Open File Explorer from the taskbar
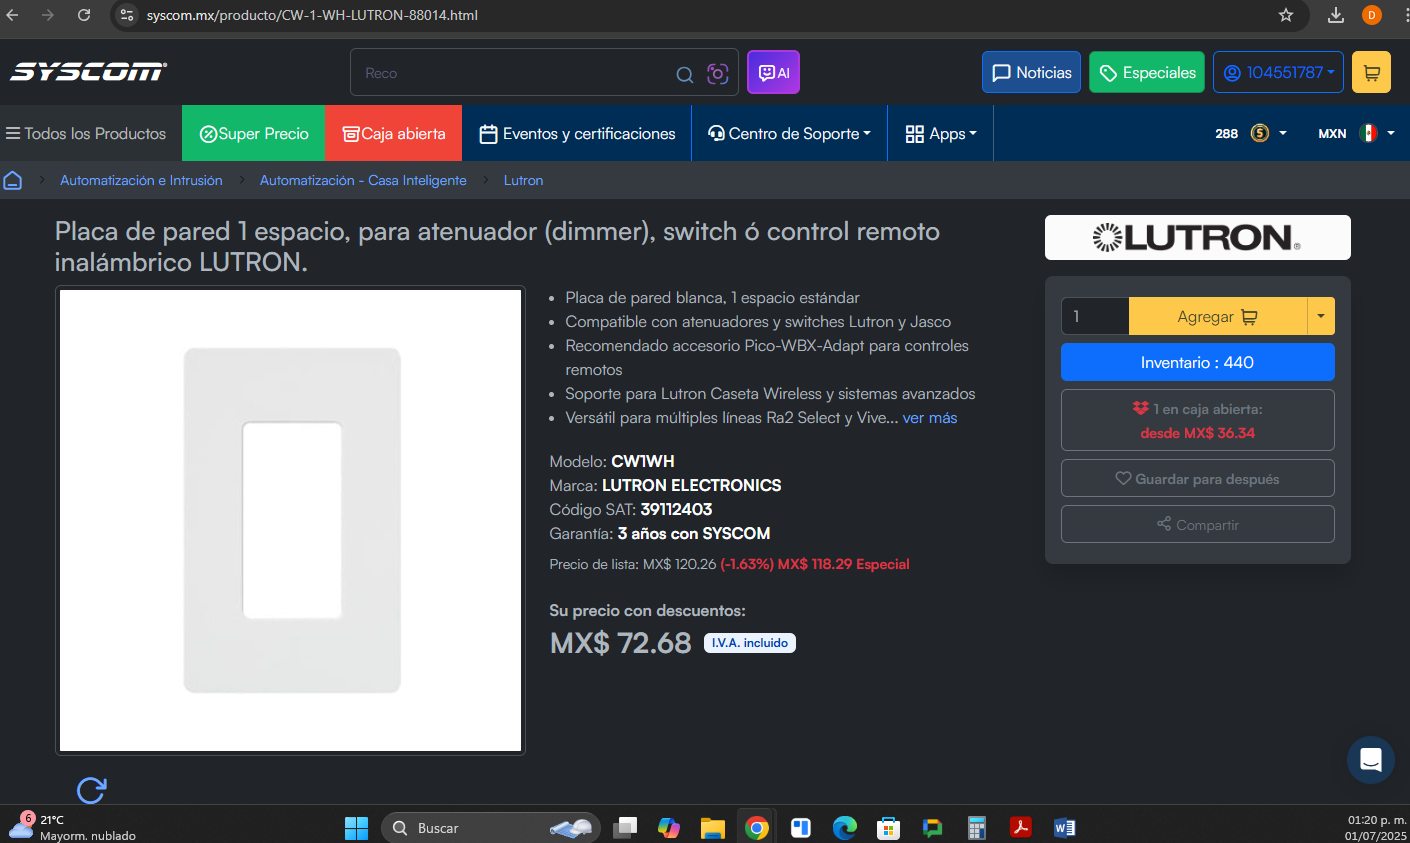Screen dimensions: 1410x843 click(x=712, y=828)
